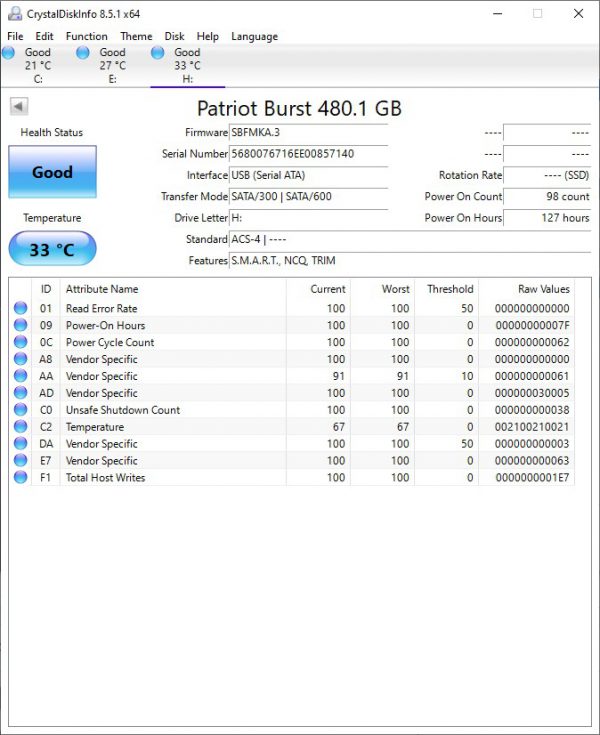Viewport: 600px width, 735px height.
Task: Click status orb for Total Host Writes
Action: click(20, 478)
